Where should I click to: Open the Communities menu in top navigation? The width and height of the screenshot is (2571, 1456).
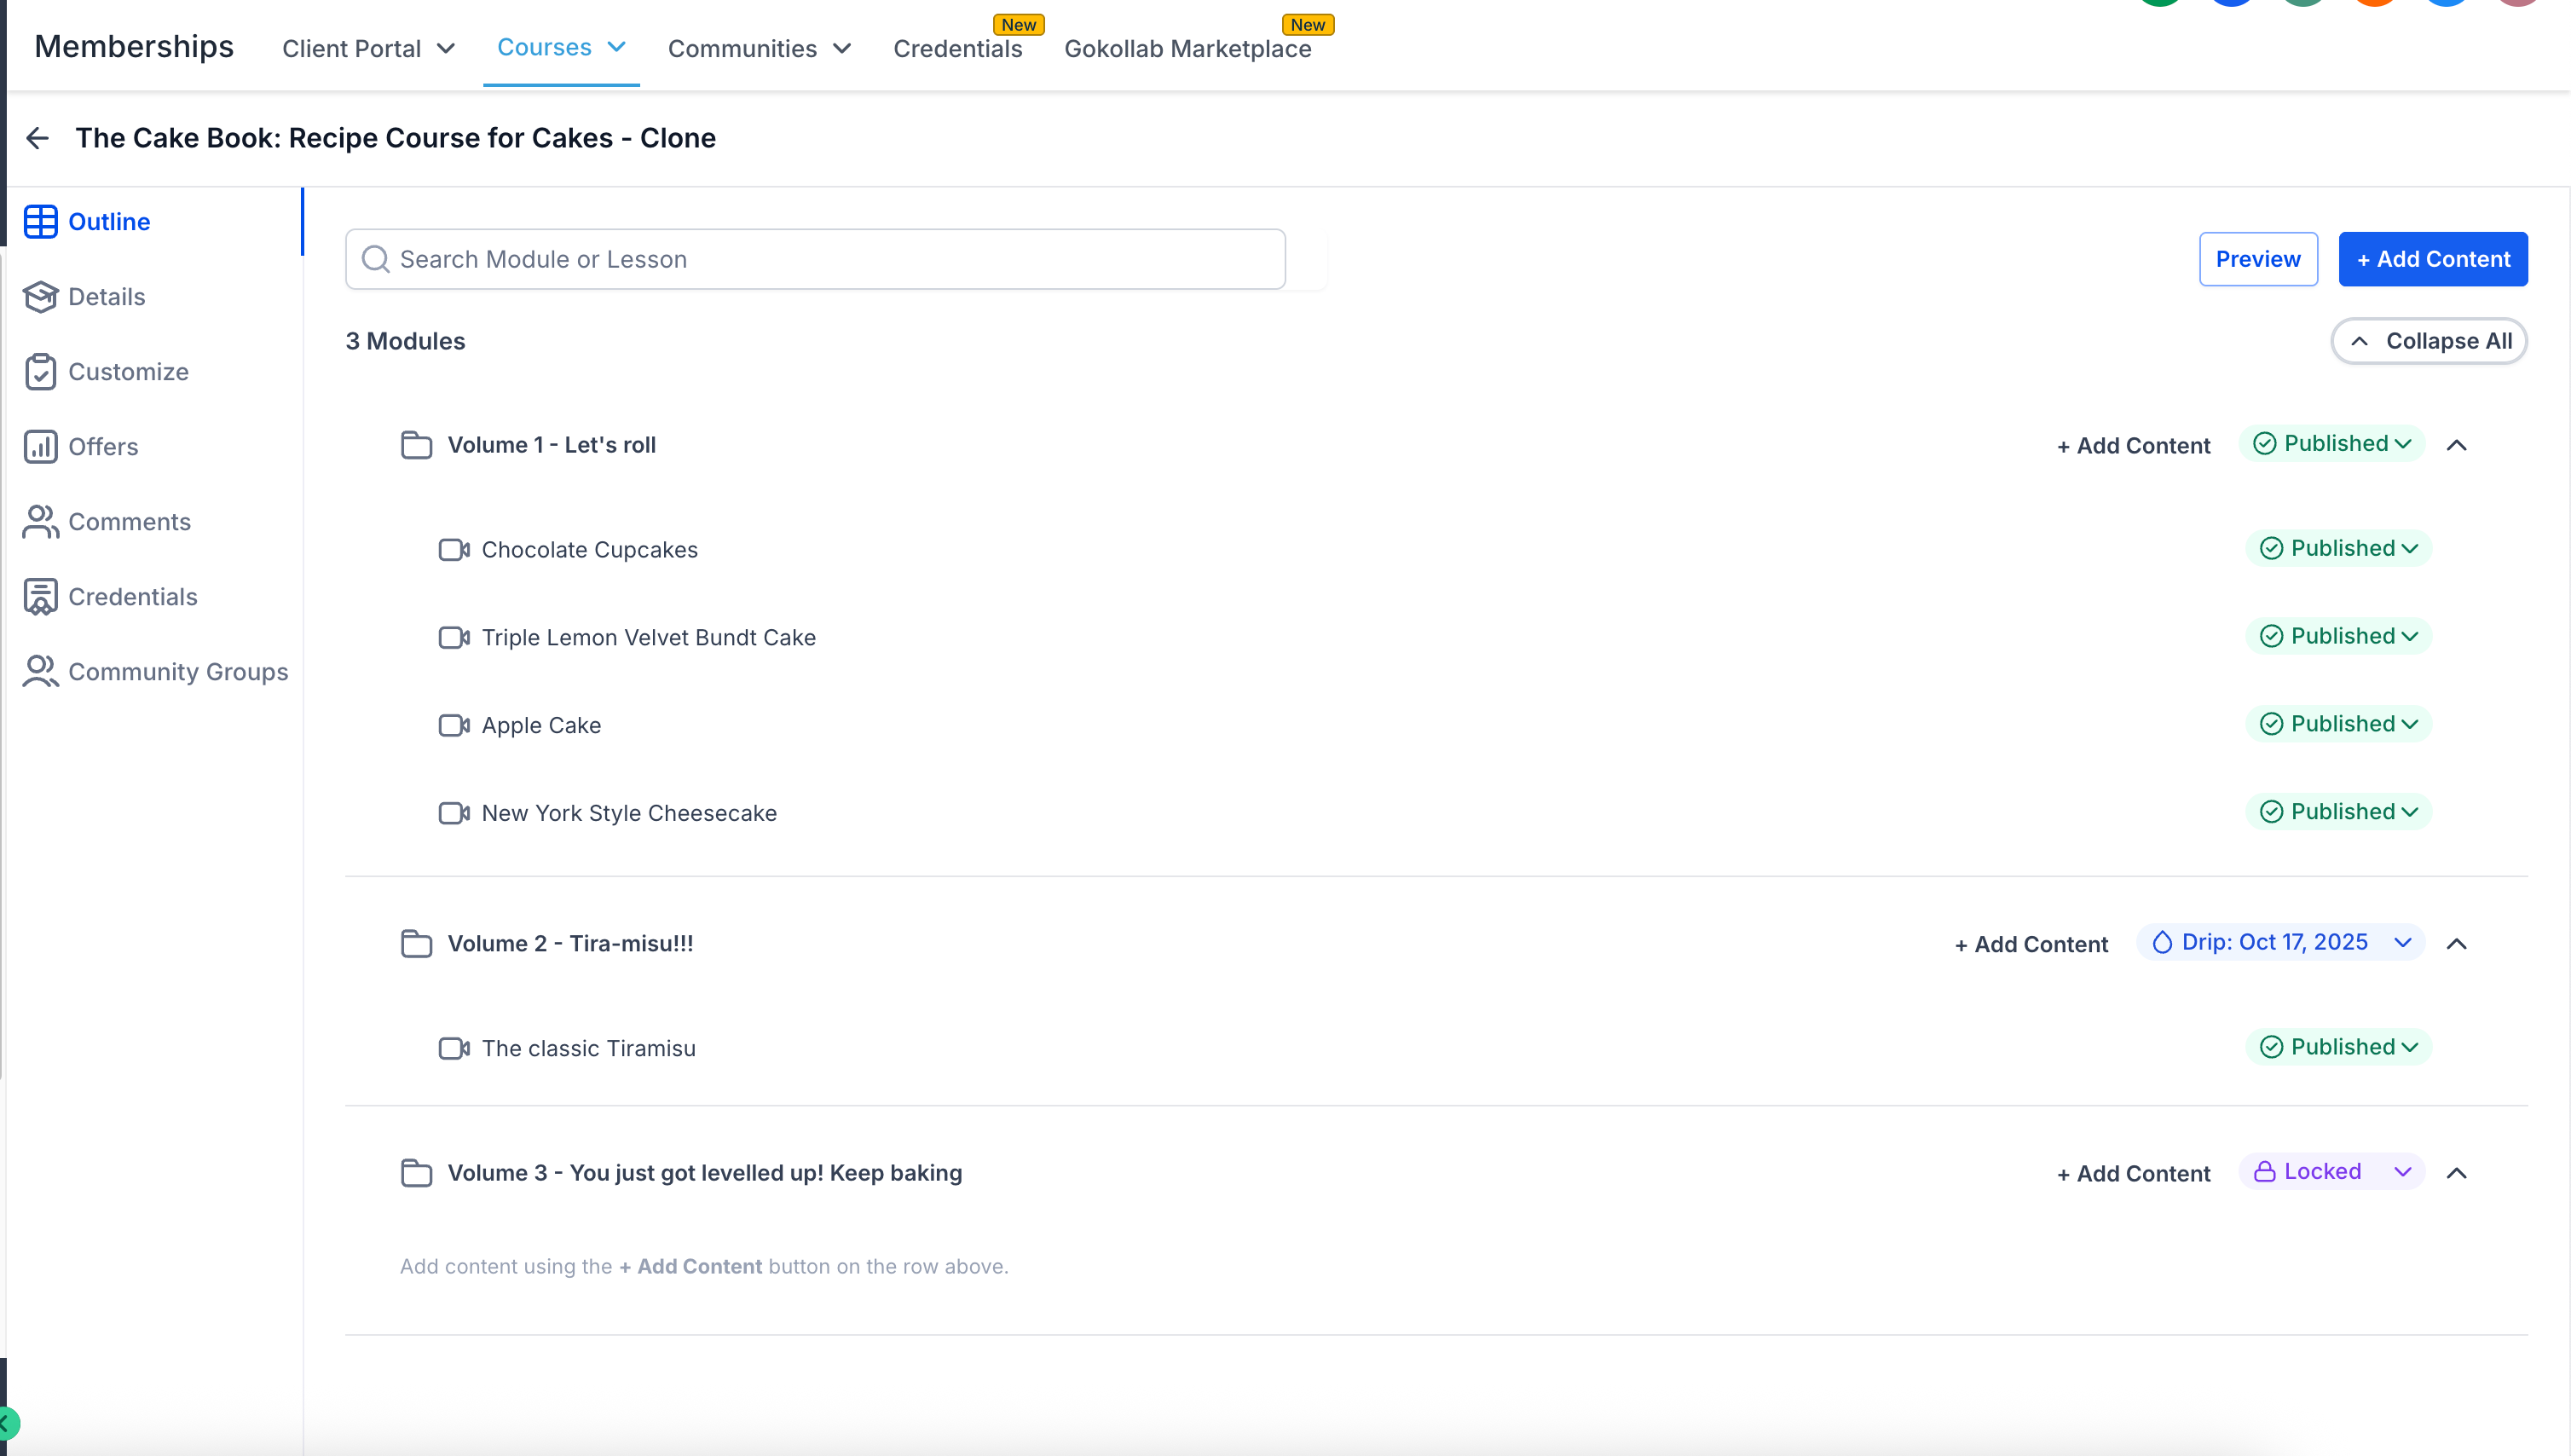(759, 48)
